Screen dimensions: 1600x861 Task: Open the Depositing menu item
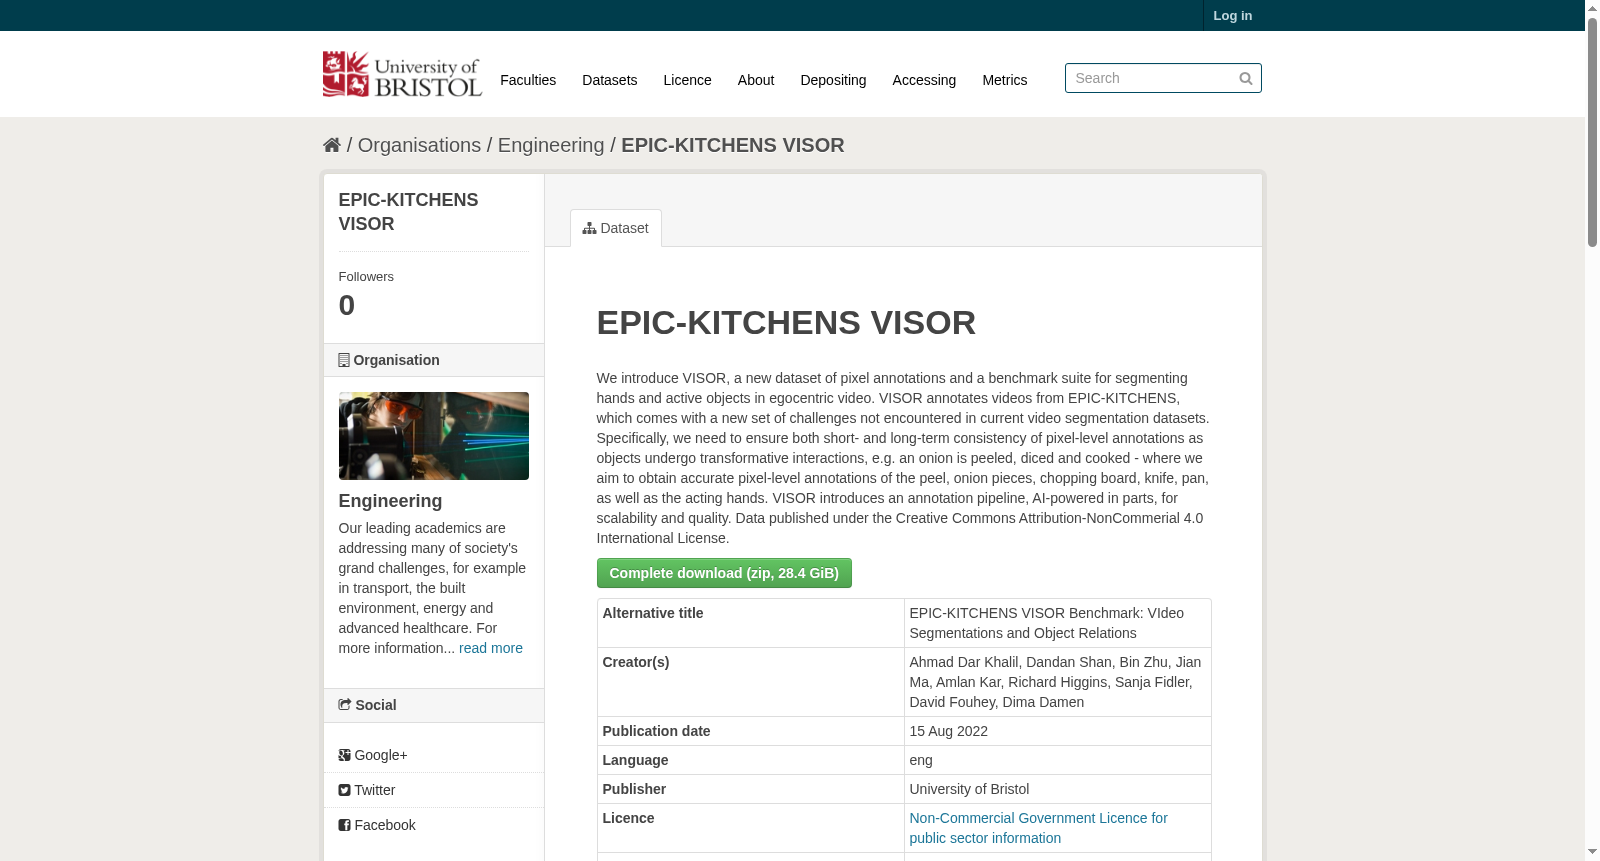click(833, 80)
